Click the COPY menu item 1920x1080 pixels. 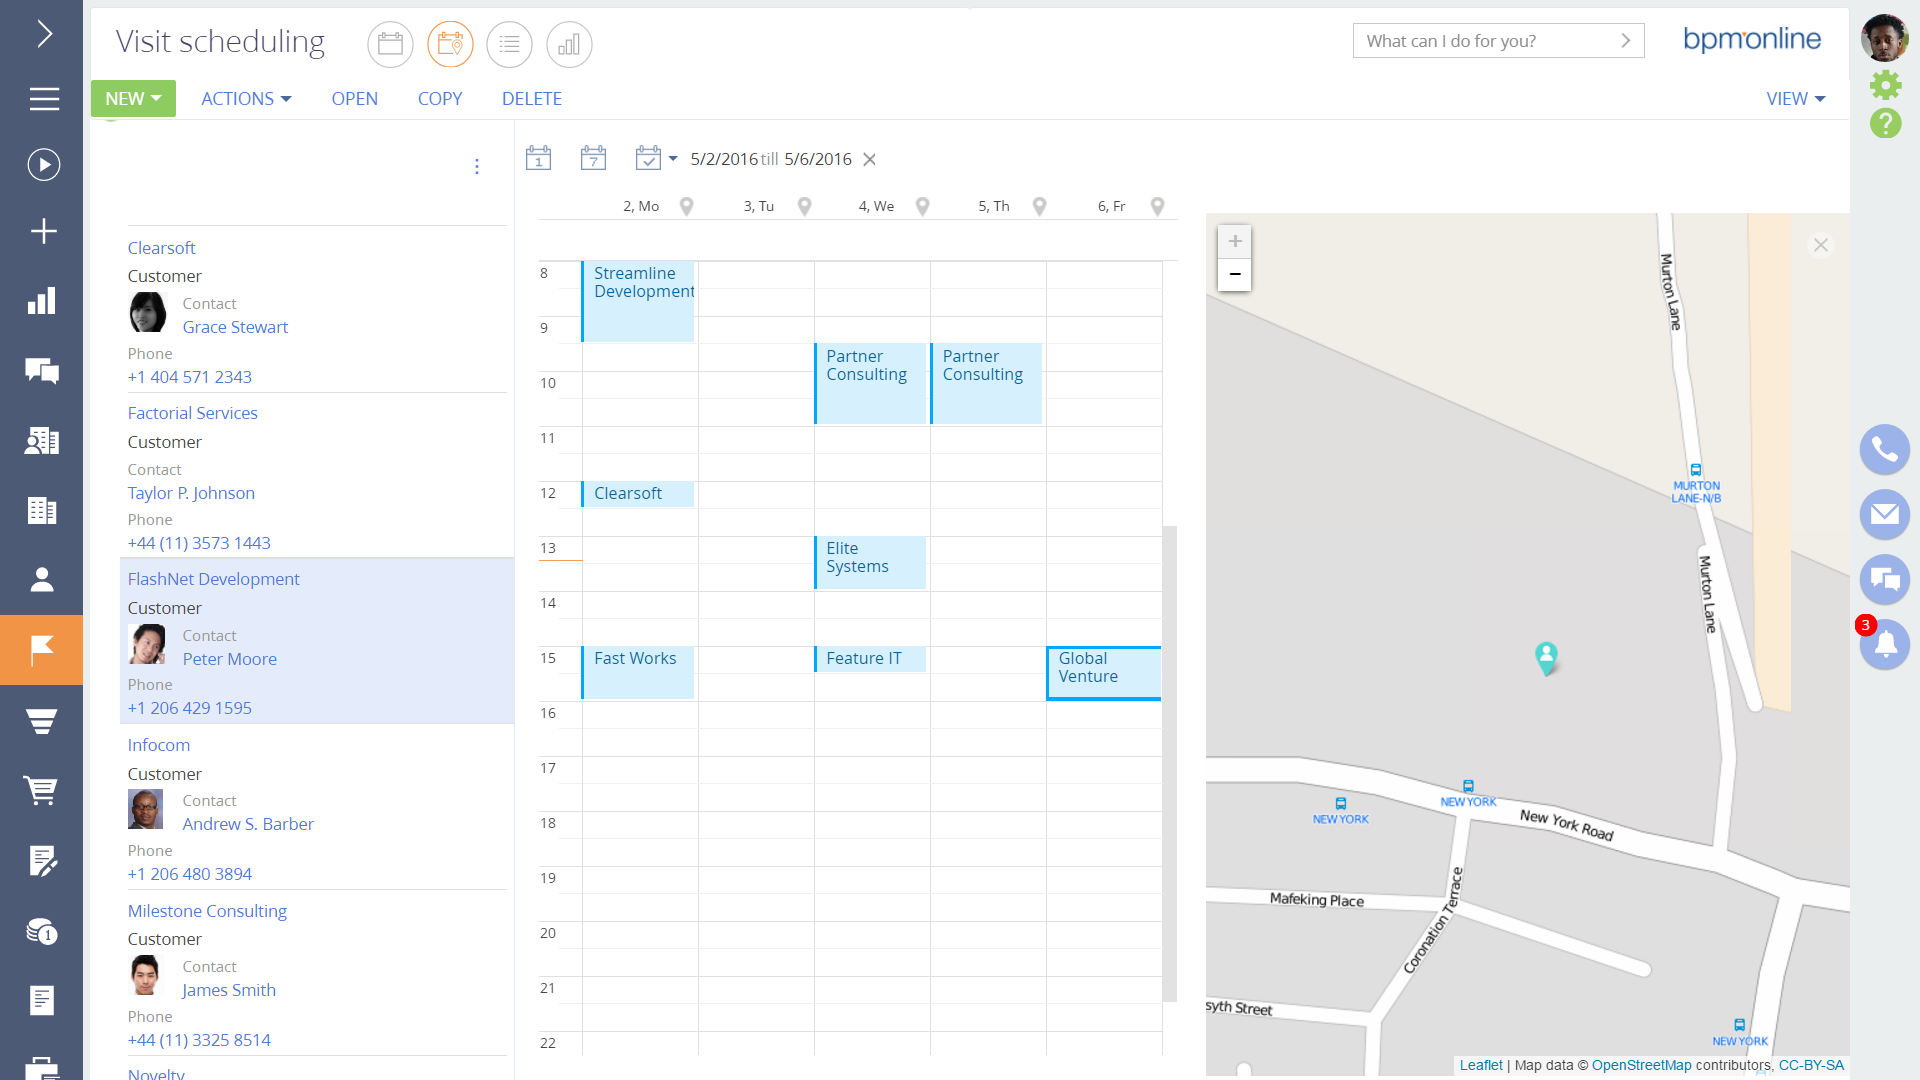tap(440, 99)
